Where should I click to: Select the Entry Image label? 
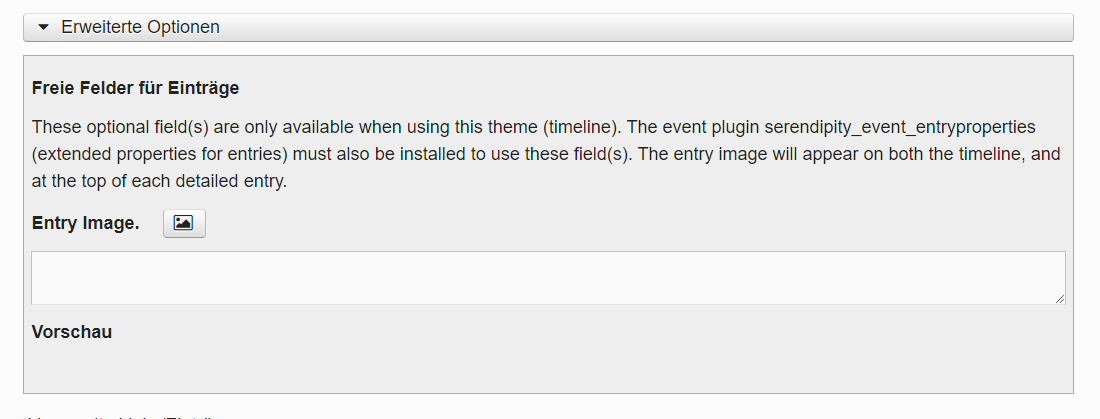85,223
